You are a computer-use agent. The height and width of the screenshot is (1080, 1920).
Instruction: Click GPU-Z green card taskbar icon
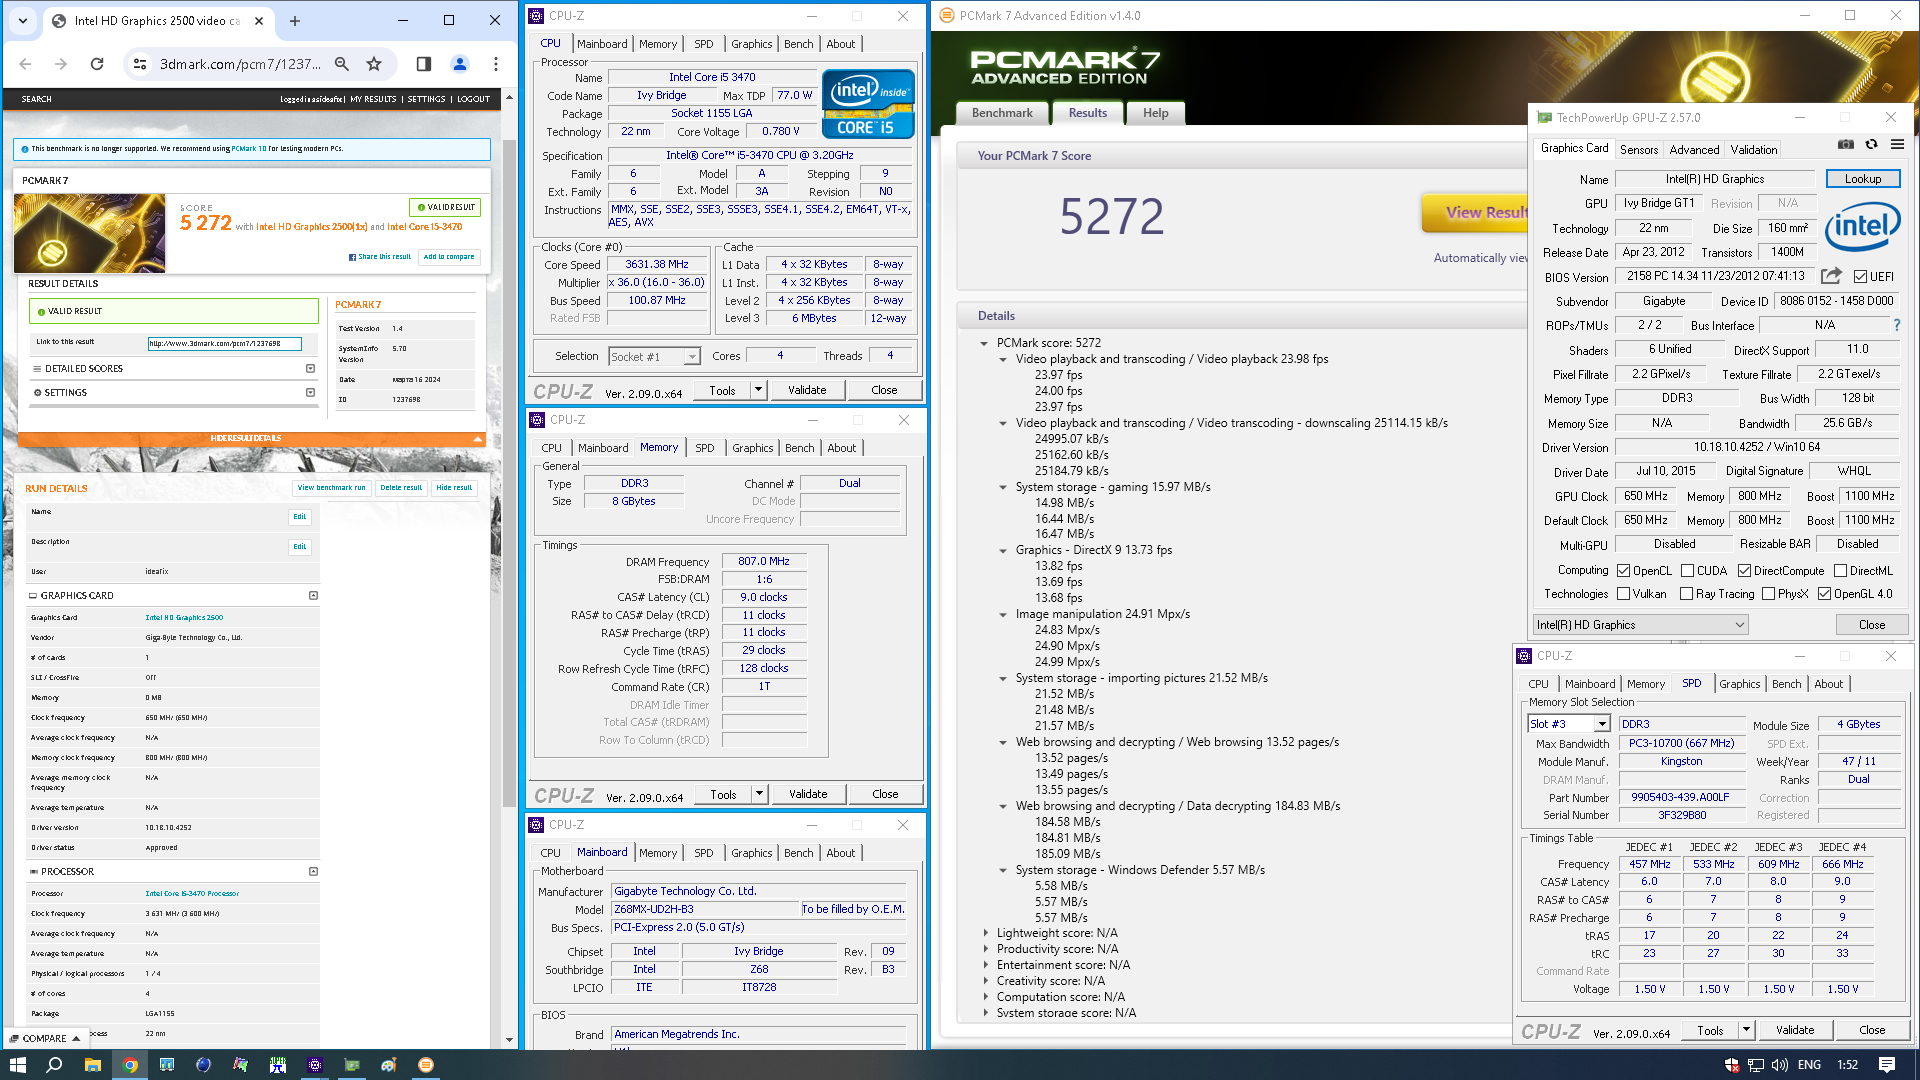click(352, 1065)
